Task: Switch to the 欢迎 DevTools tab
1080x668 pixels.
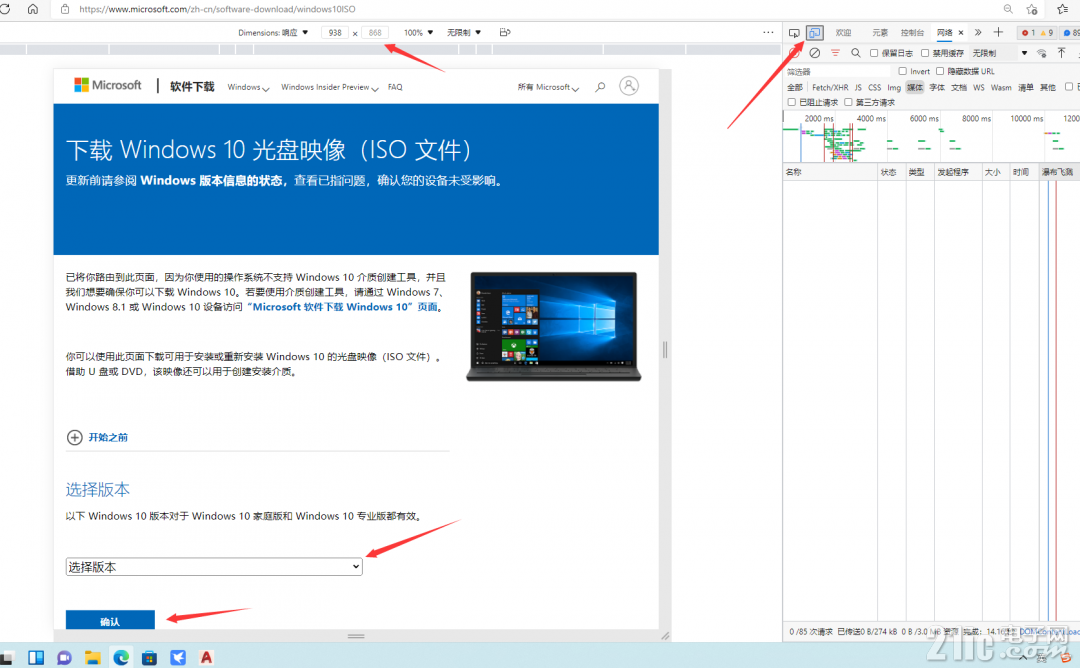Action: [x=844, y=32]
